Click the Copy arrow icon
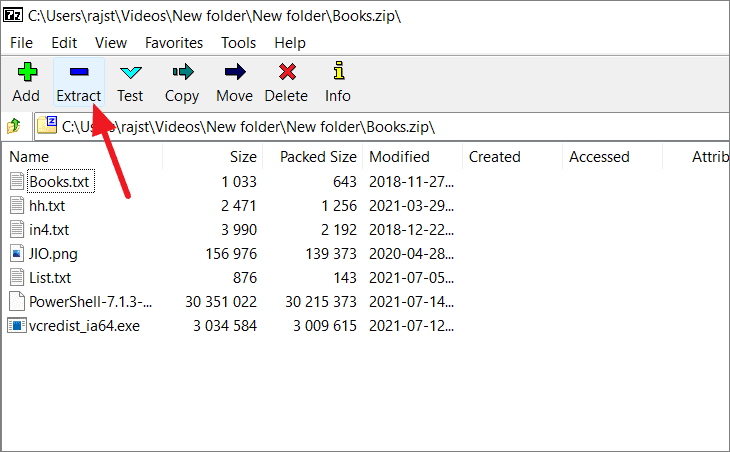The width and height of the screenshot is (730, 452). 182,72
